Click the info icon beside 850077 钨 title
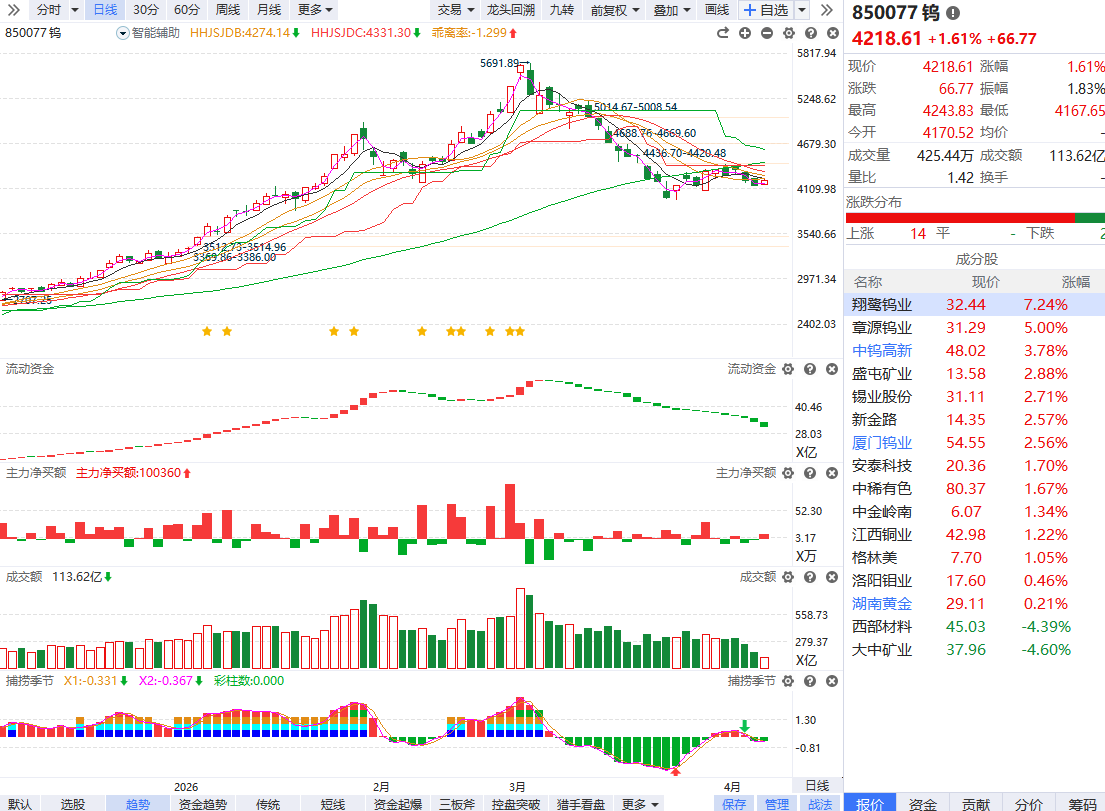Image resolution: width=1105 pixels, height=811 pixels. 953,13
